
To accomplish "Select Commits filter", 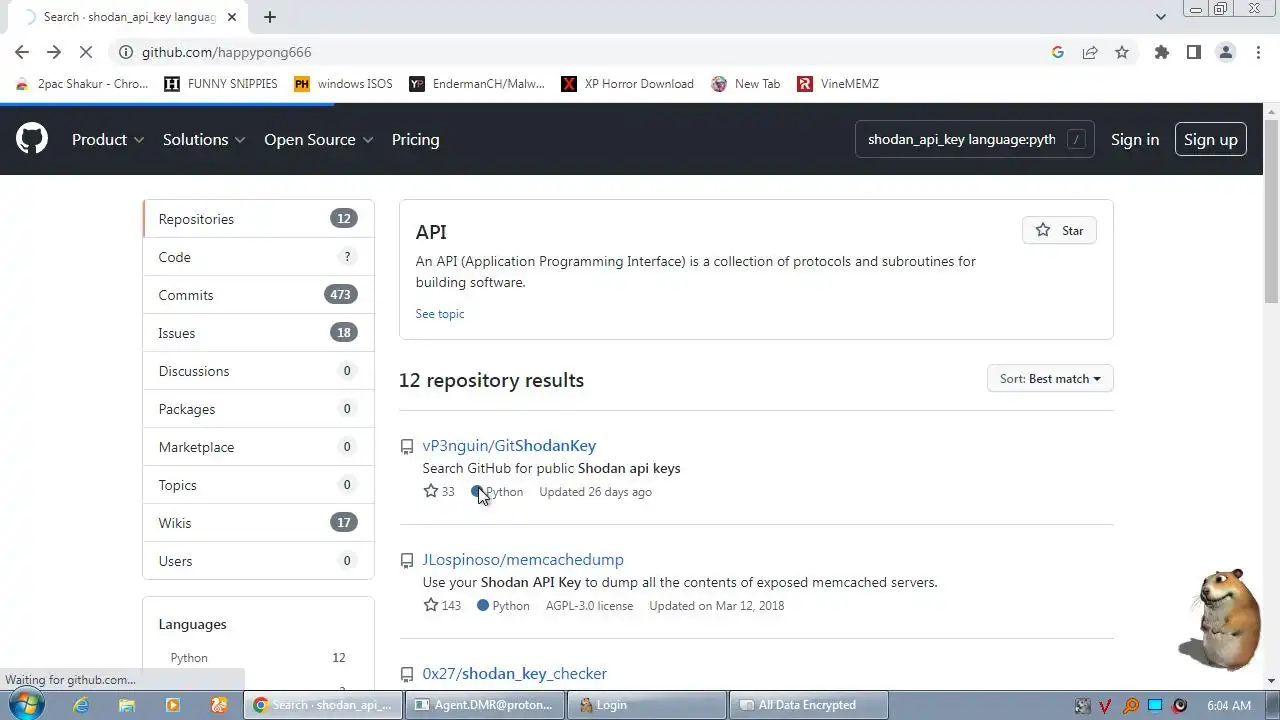I will 258,295.
